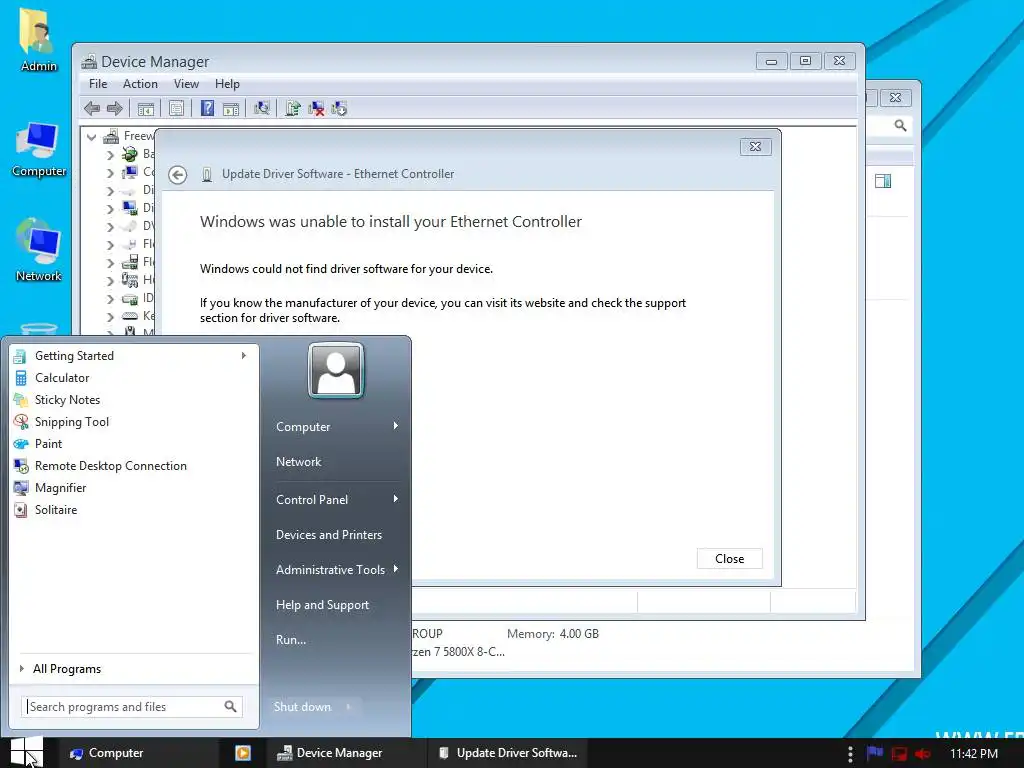Click the Start button on taskbar
Viewport: 1024px width, 768px height.
pyautogui.click(x=26, y=752)
